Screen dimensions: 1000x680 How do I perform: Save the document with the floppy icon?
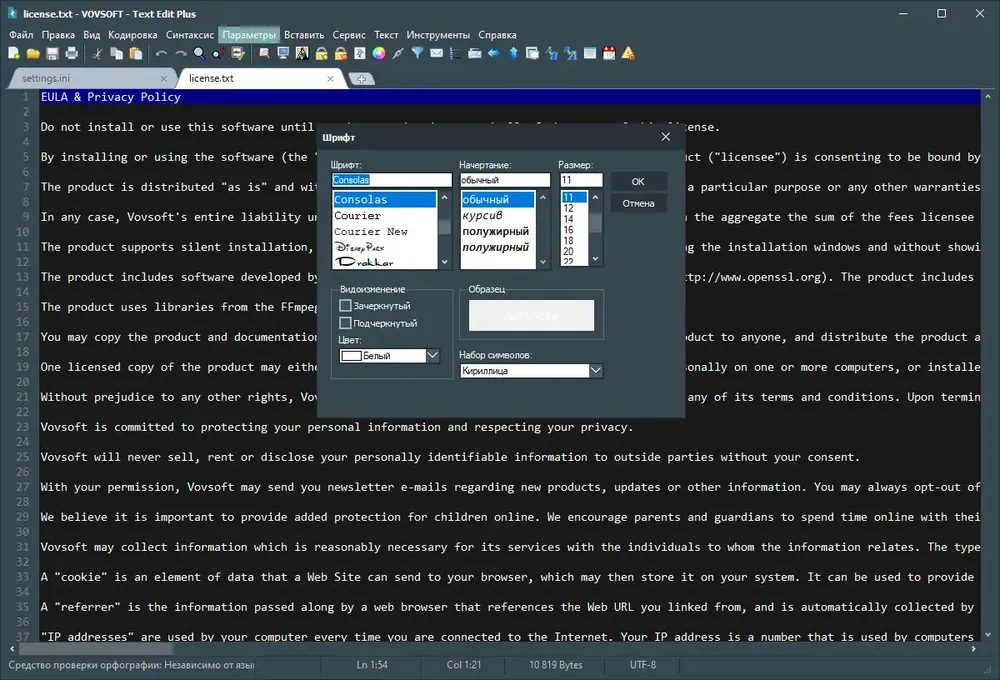click(x=52, y=54)
